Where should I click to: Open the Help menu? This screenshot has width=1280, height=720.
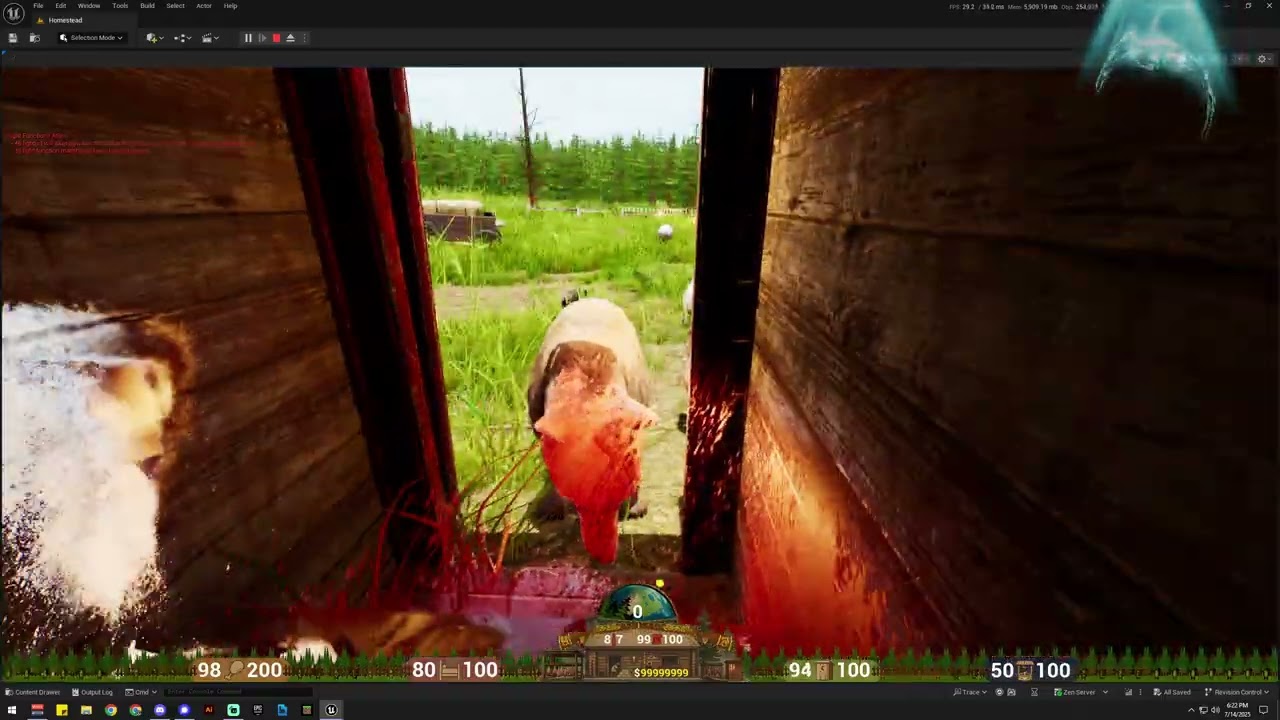point(230,6)
